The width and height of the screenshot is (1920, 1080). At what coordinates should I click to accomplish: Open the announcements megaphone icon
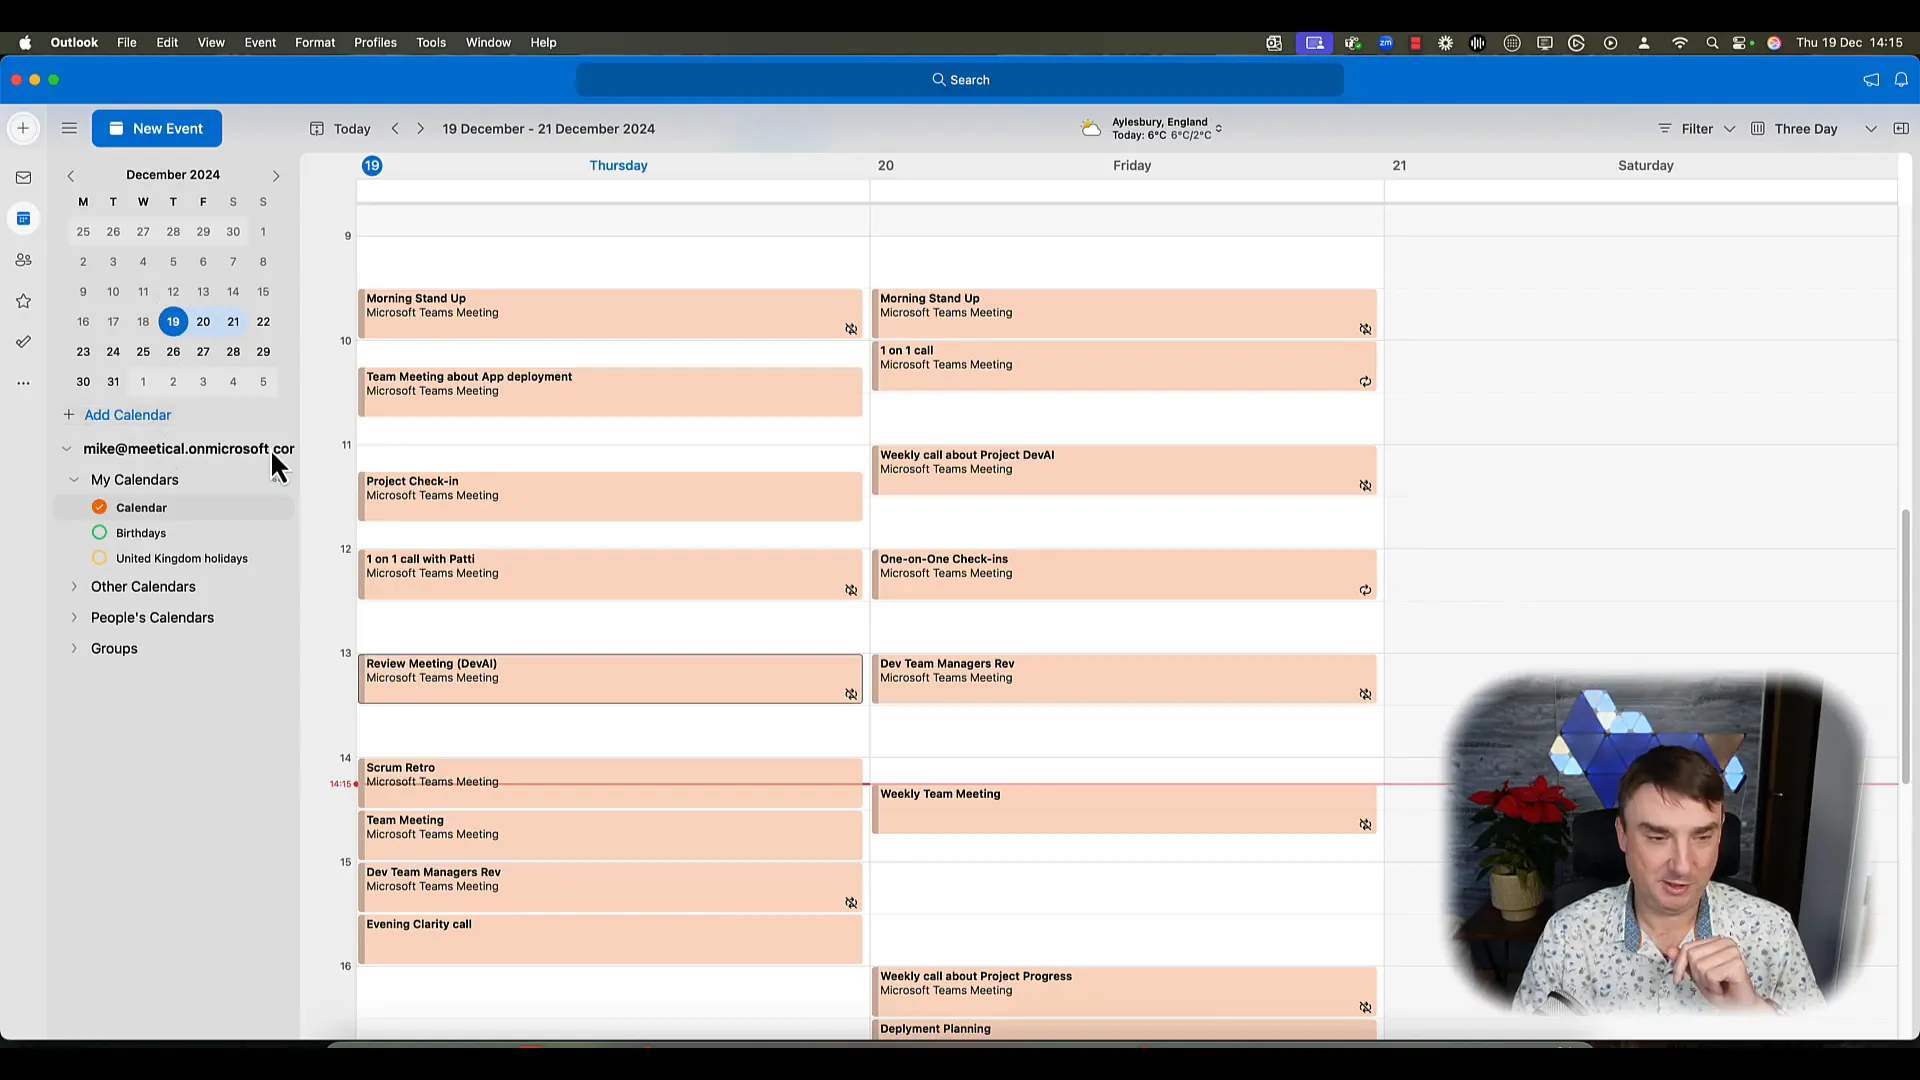coord(1871,80)
